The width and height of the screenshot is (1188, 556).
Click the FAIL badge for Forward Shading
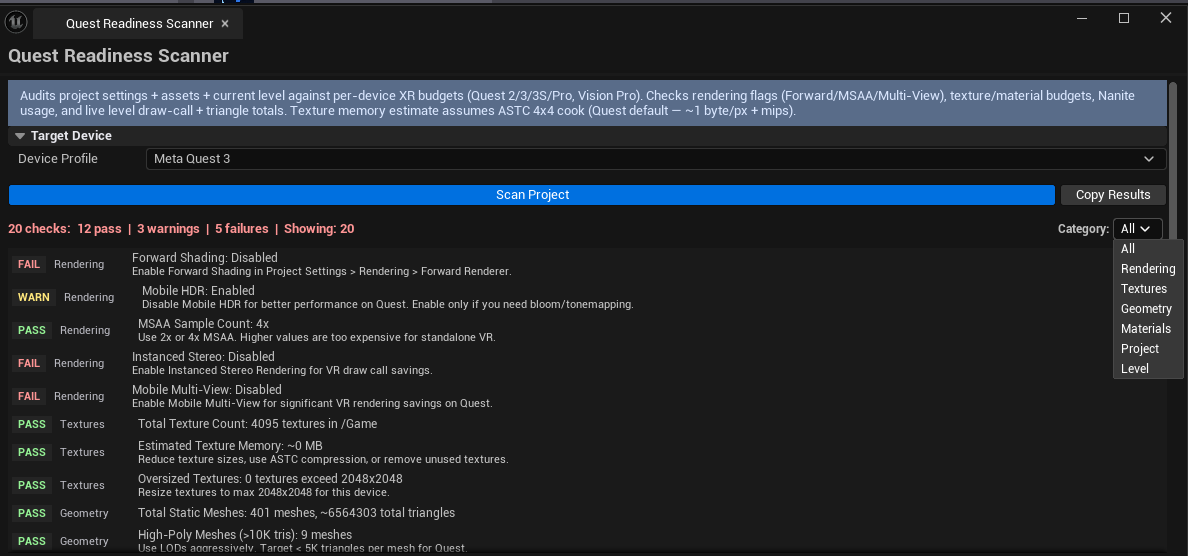(29, 264)
